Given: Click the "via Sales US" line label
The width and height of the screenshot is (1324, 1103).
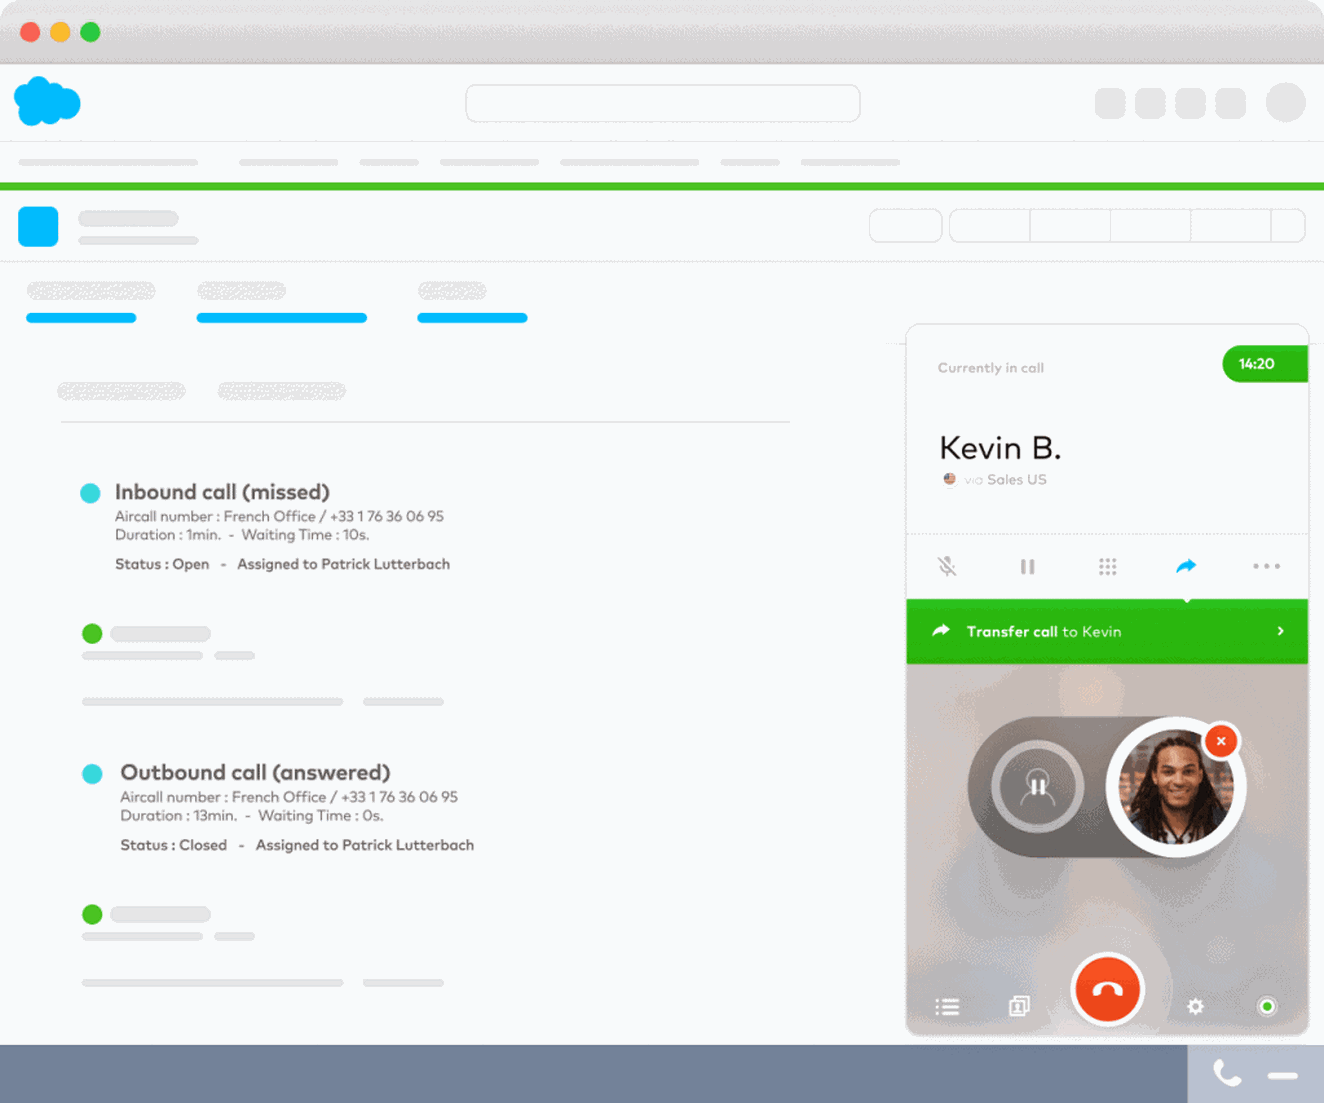Looking at the screenshot, I should click(x=1005, y=480).
